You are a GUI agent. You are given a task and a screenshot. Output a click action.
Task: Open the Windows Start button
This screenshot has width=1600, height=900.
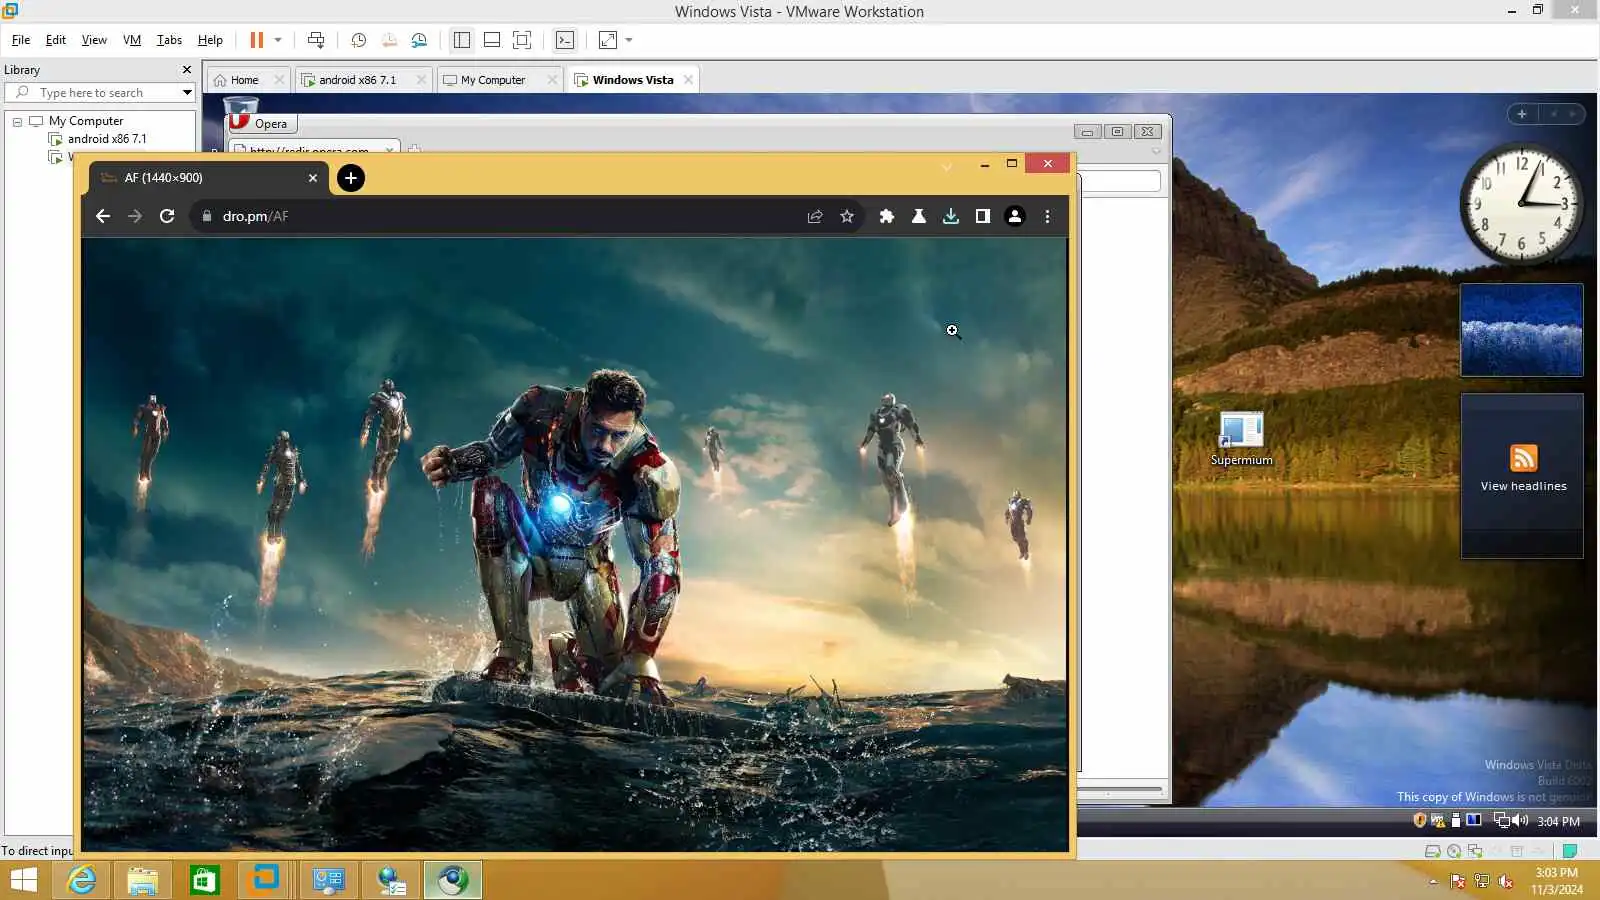tap(24, 880)
